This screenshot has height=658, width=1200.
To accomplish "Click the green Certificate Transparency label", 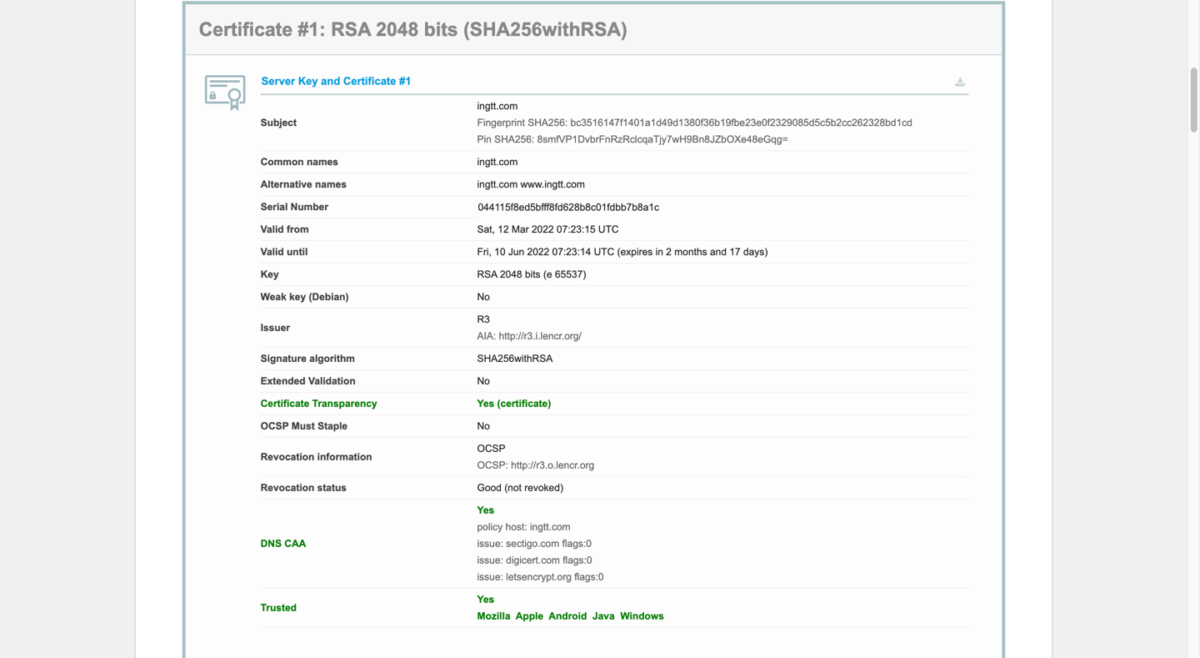I will pos(319,404).
